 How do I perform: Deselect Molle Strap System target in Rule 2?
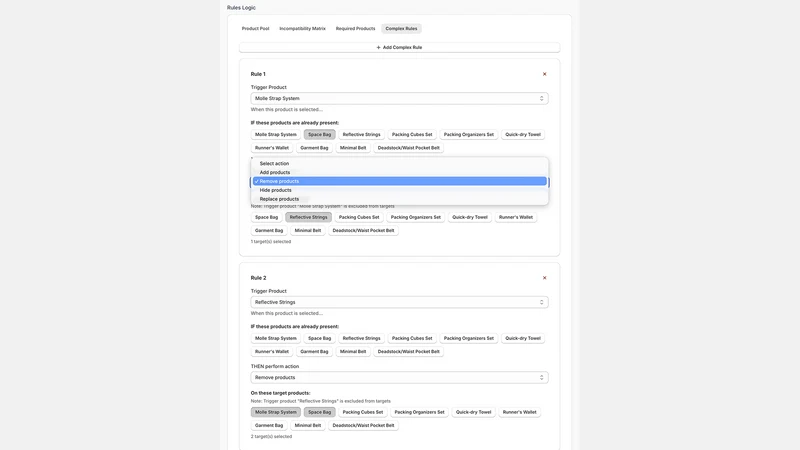coord(276,412)
